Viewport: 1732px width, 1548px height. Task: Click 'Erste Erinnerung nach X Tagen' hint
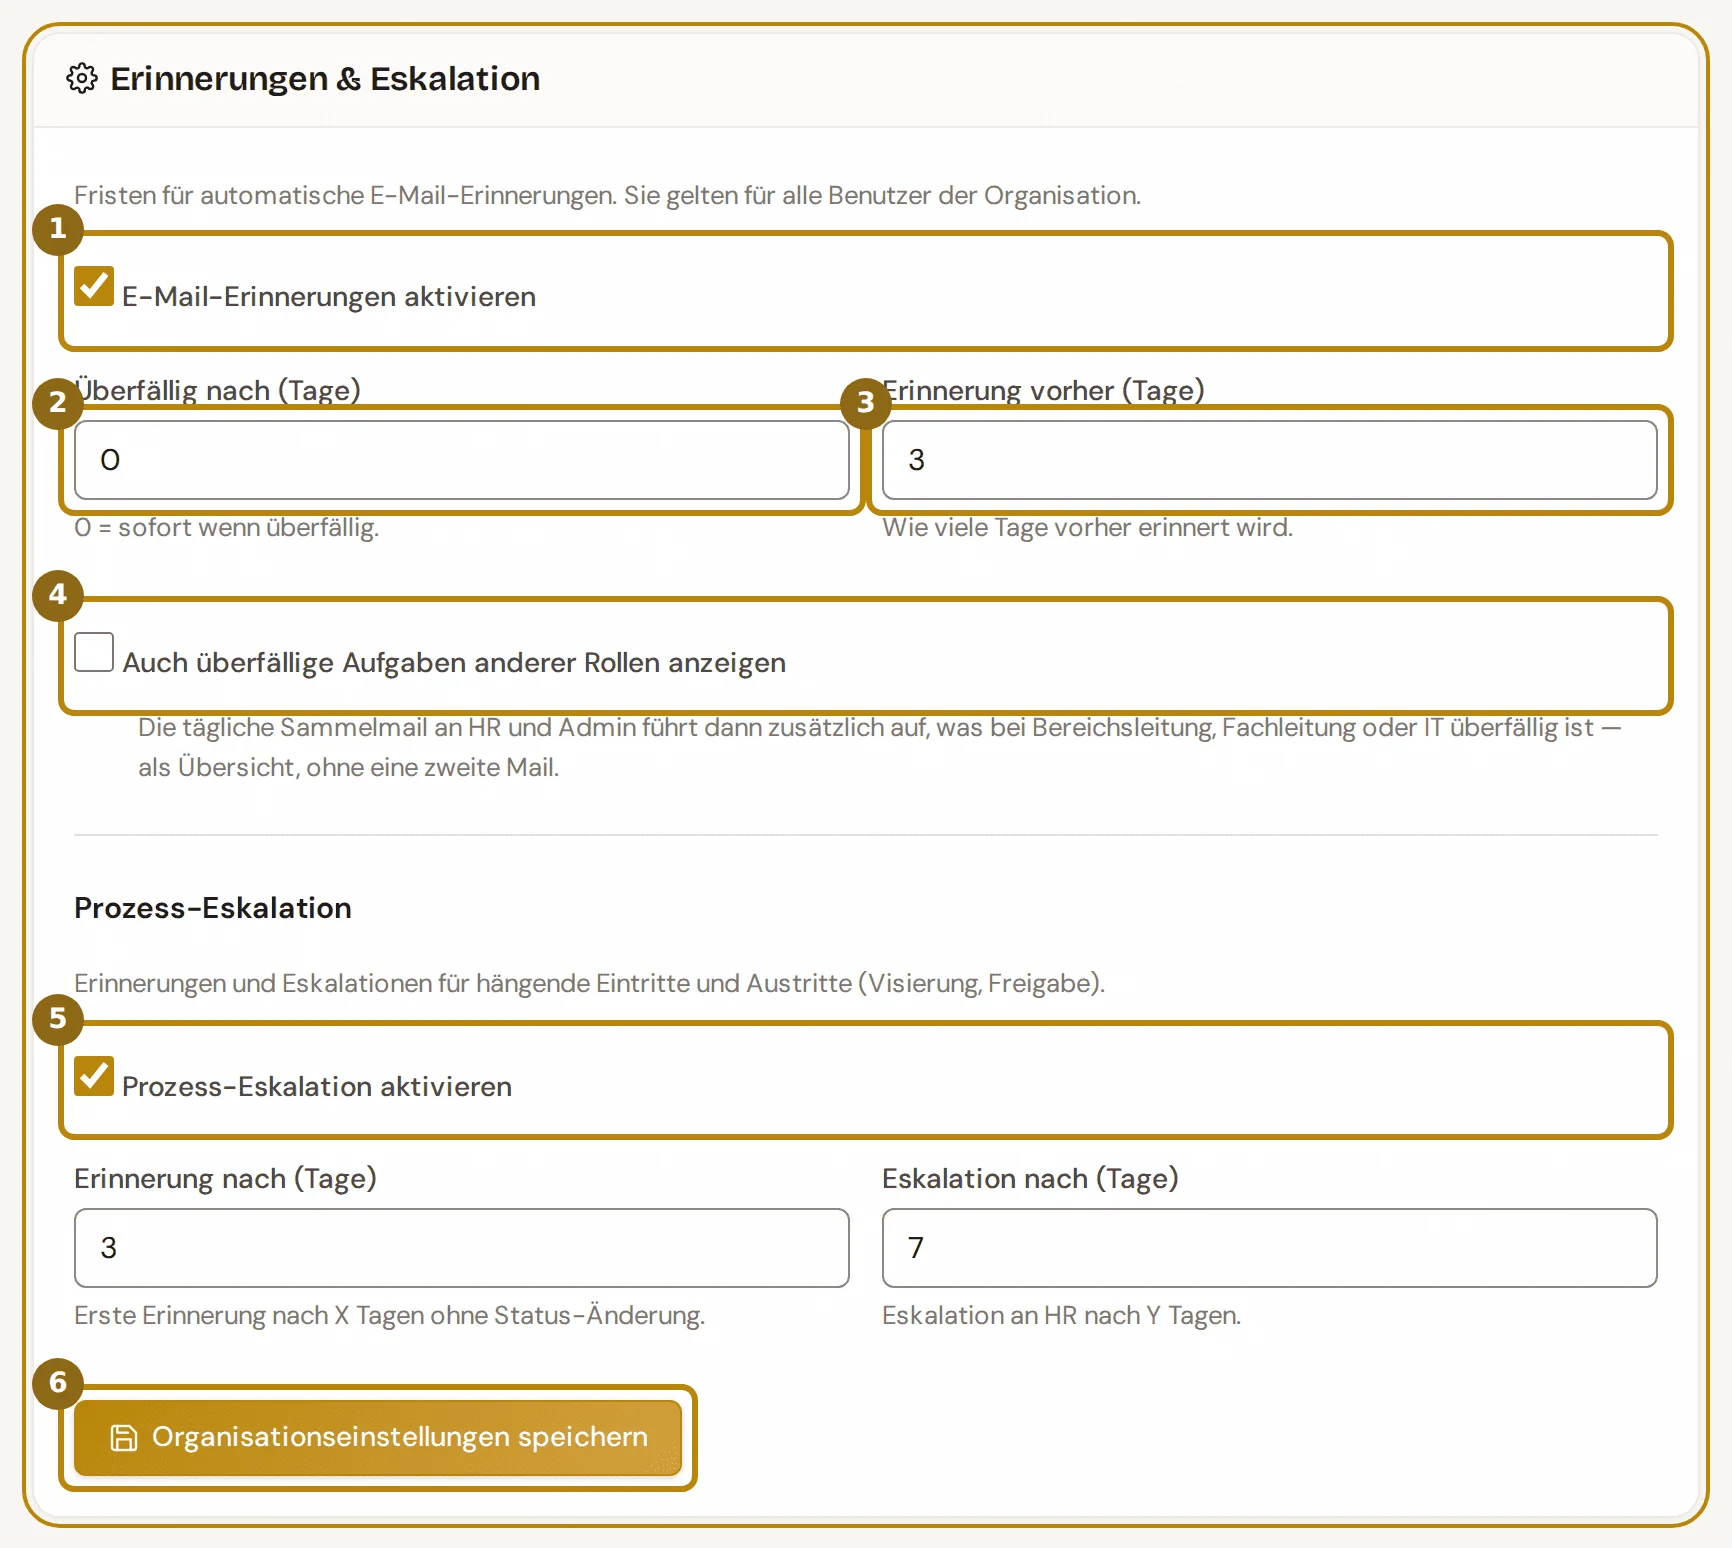click(390, 1315)
